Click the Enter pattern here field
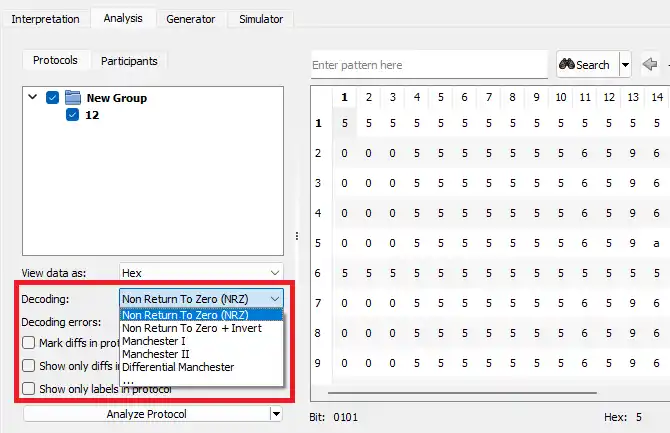670x433 pixels. pos(429,65)
